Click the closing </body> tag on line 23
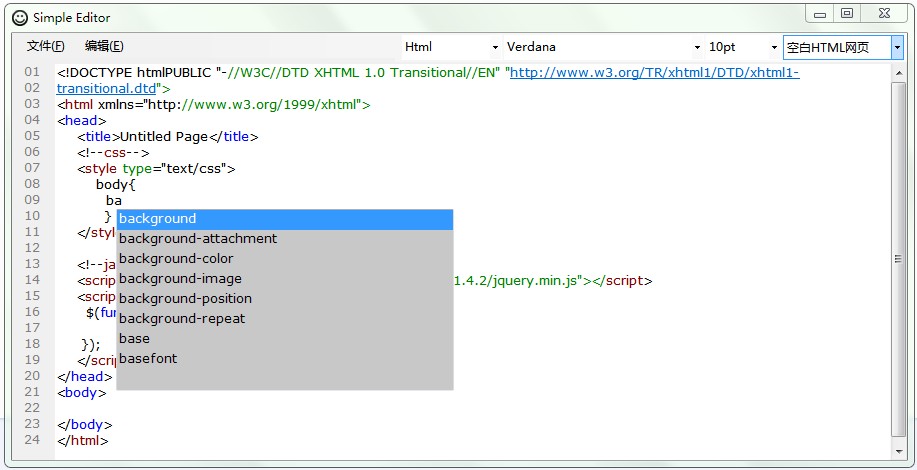Image resolution: width=917 pixels, height=470 pixels. pos(85,425)
